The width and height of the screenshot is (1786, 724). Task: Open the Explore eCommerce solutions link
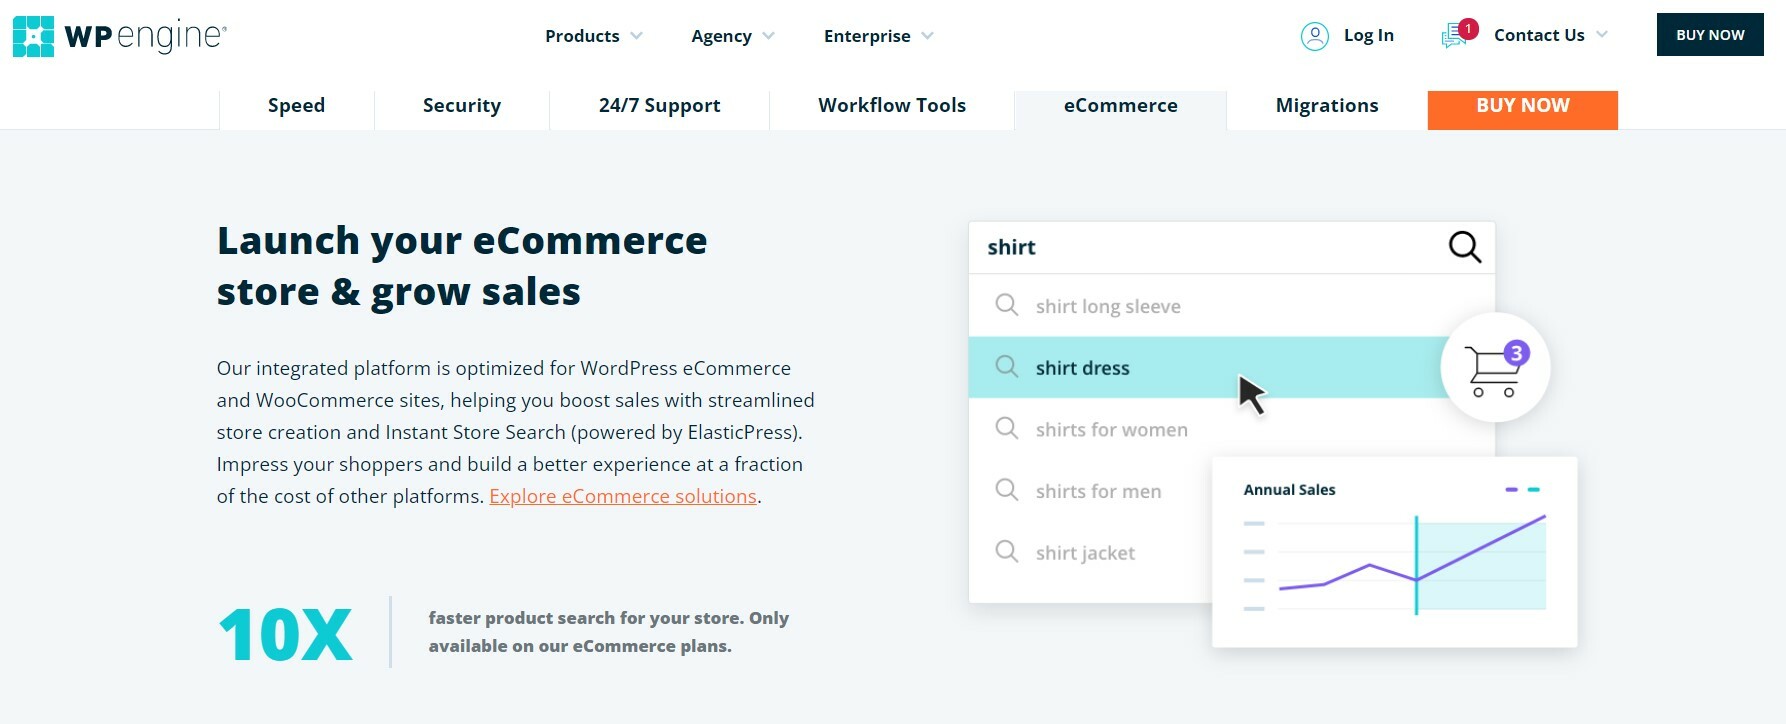pos(622,495)
